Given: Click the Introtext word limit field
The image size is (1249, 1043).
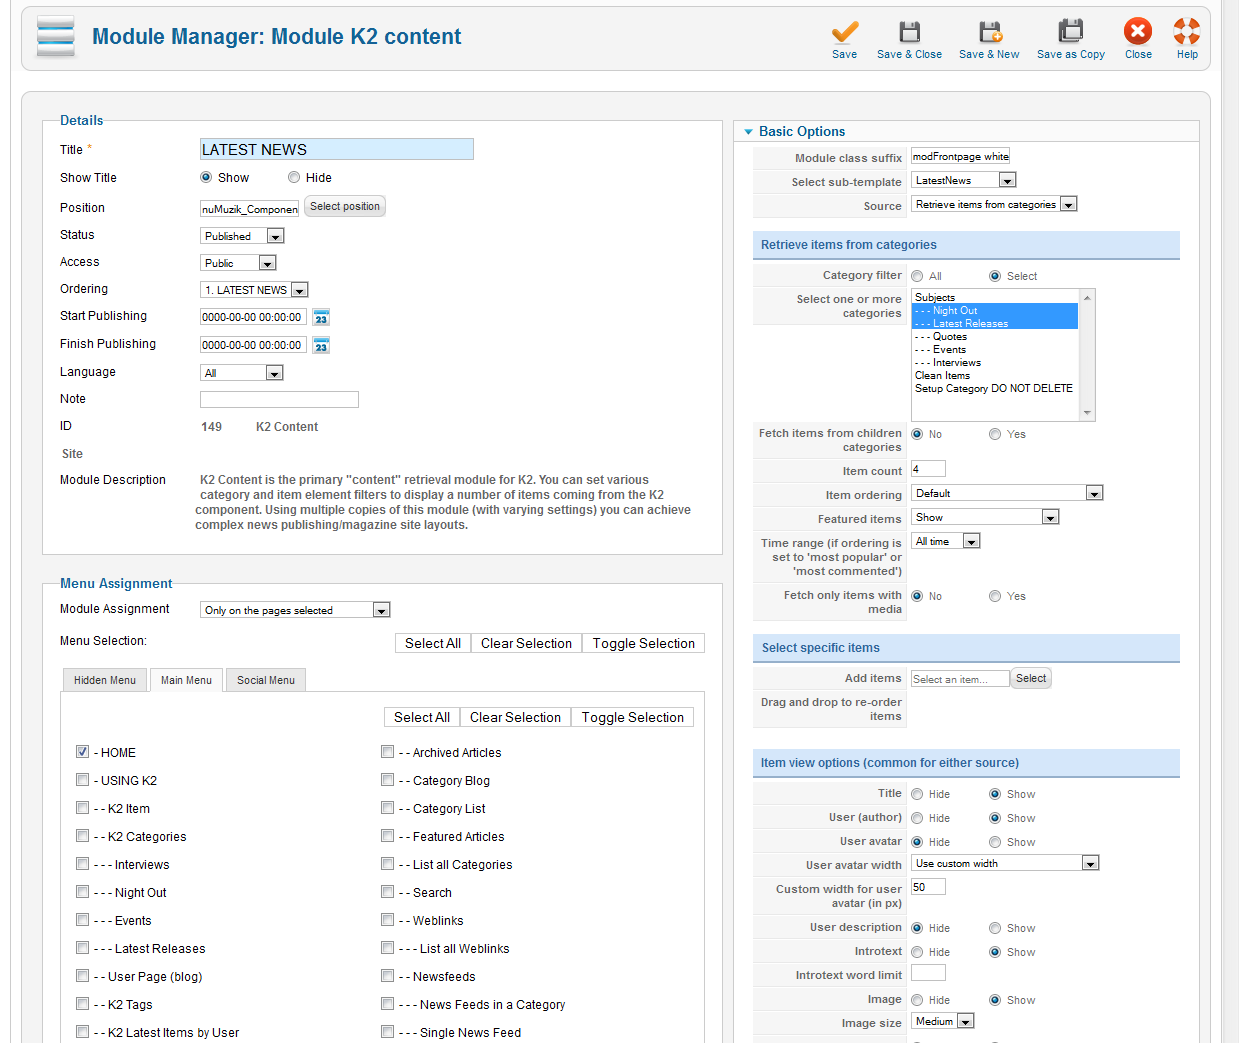Looking at the screenshot, I should (928, 973).
